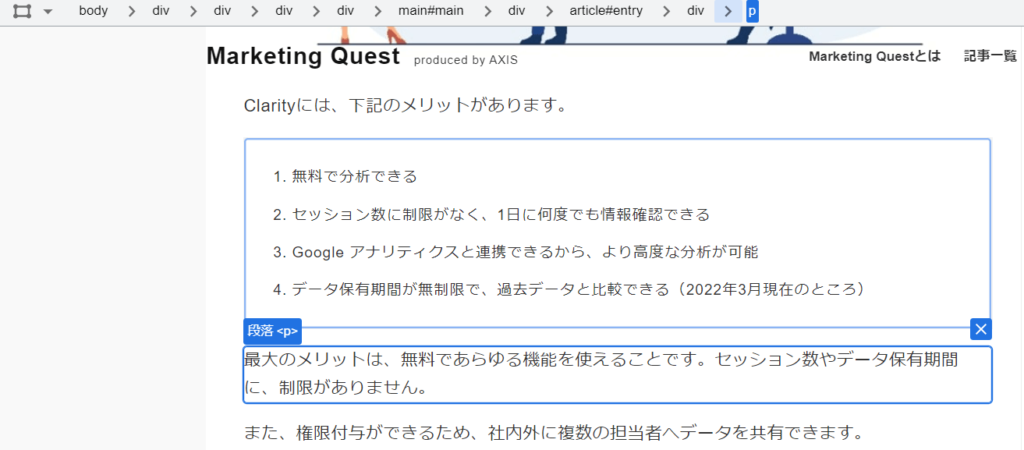Click the '段落 <p>' blue tag label

(x=272, y=331)
